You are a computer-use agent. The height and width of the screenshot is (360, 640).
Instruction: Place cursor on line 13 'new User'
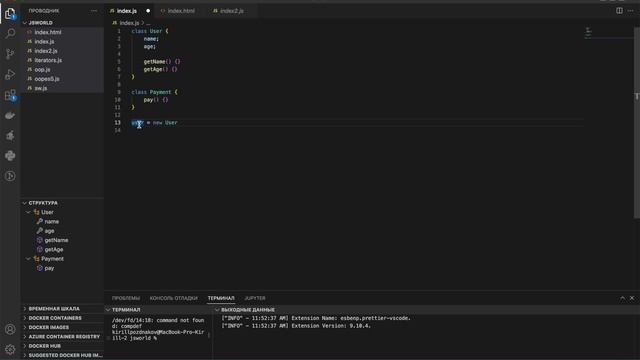coord(165,123)
